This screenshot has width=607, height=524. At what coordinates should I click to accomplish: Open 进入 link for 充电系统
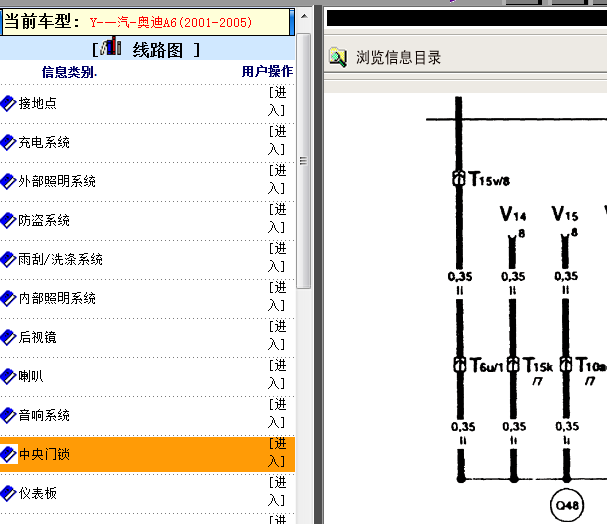coord(277,140)
